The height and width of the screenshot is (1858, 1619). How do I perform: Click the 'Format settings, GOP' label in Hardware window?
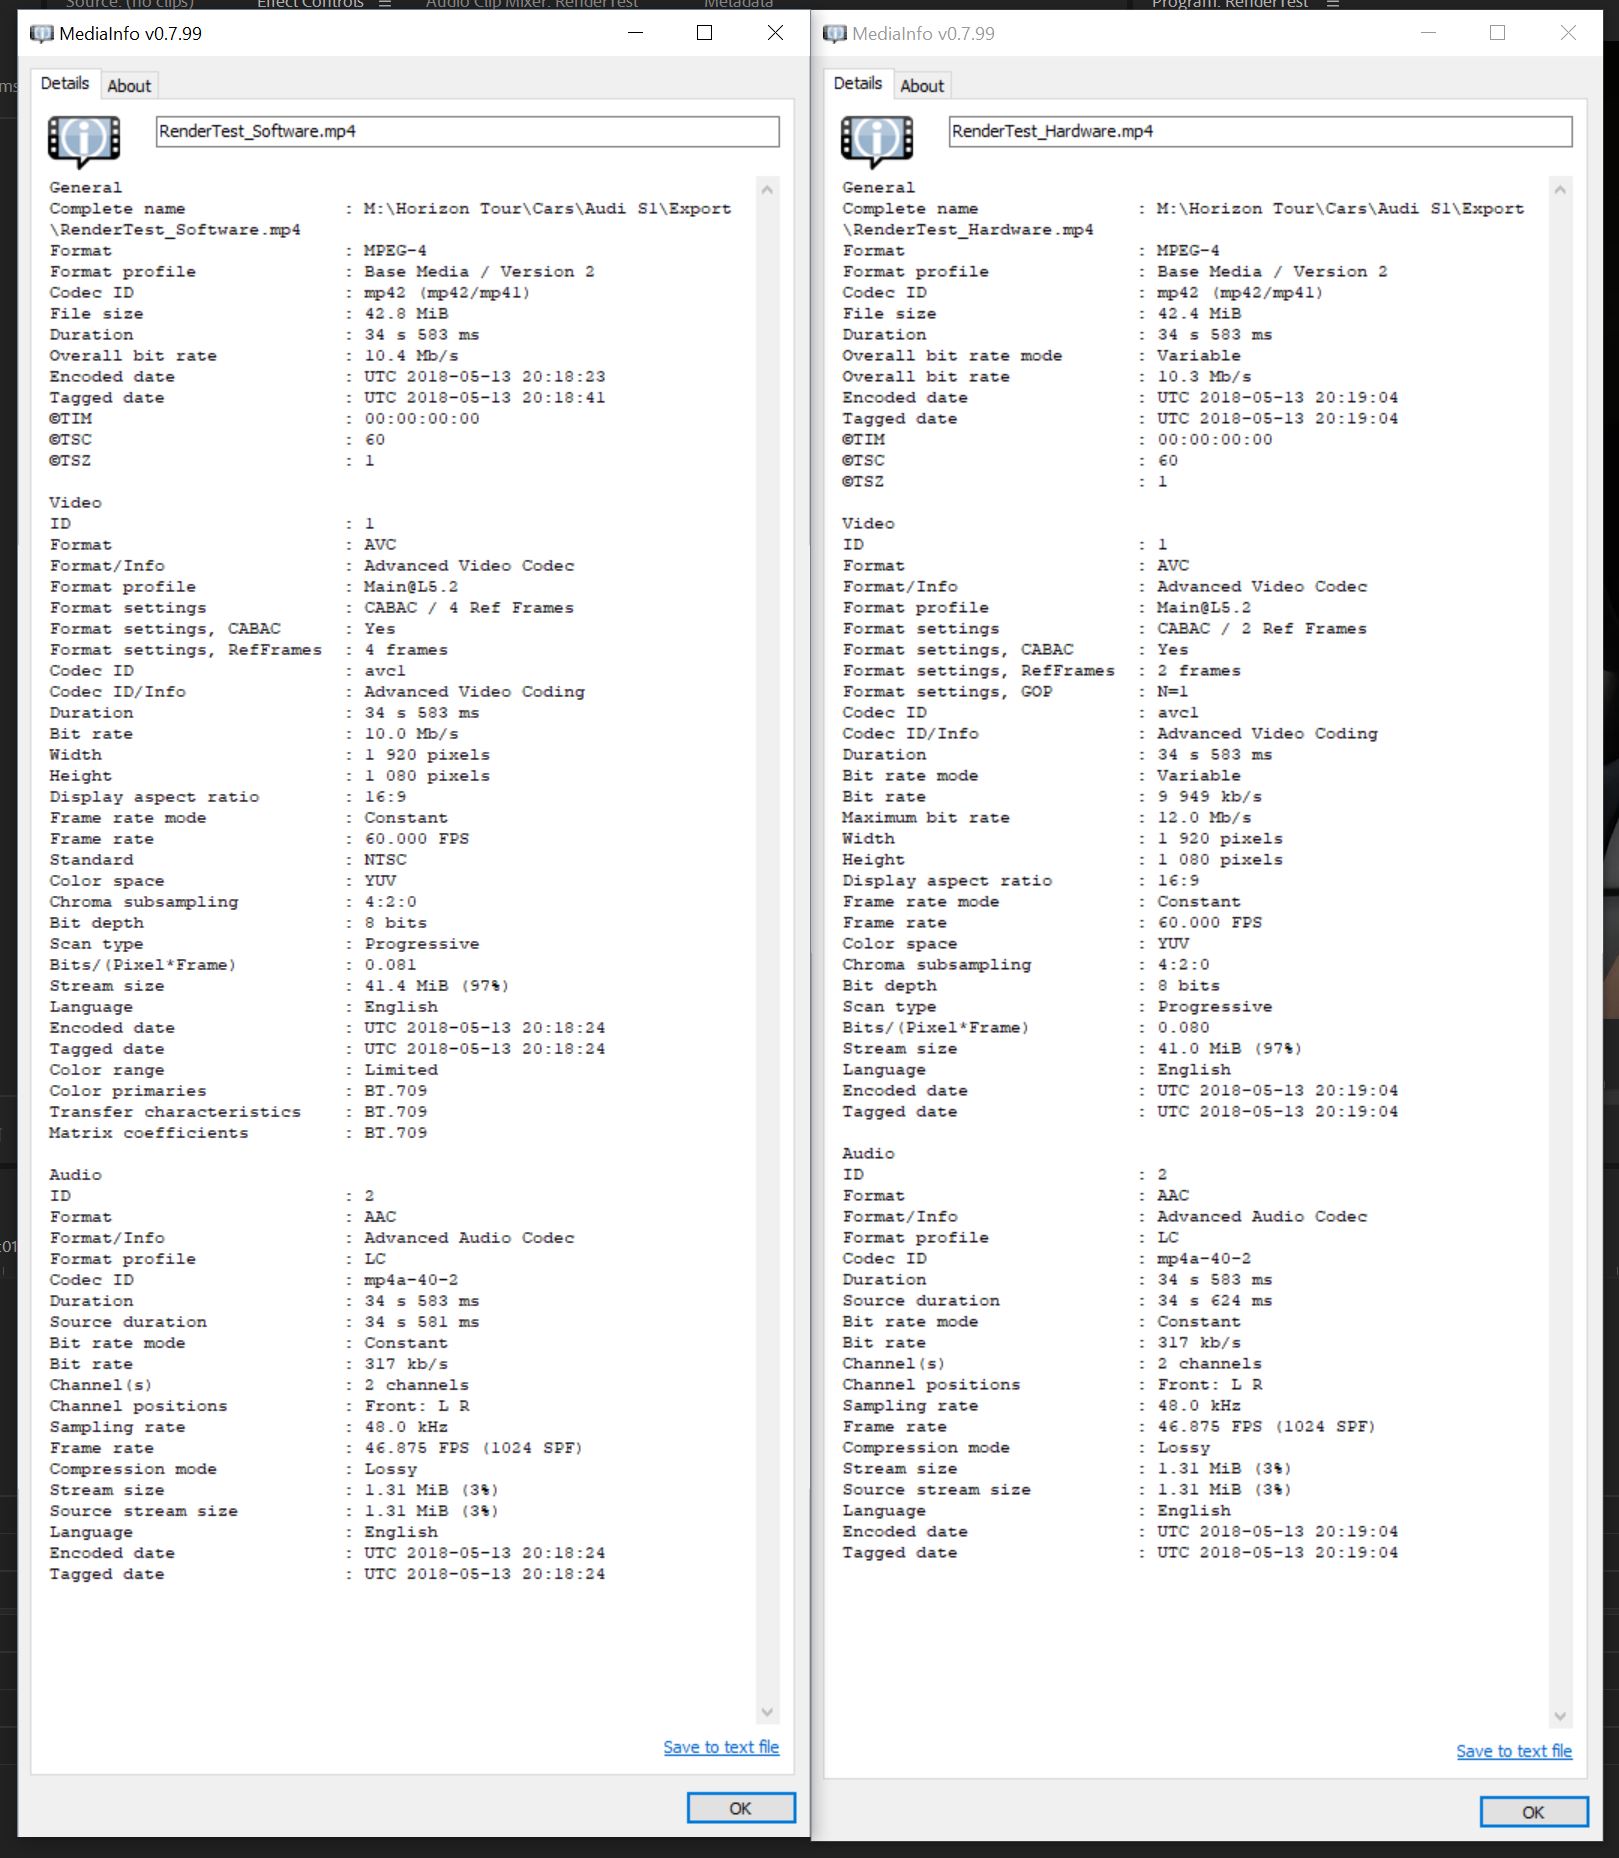947,692
